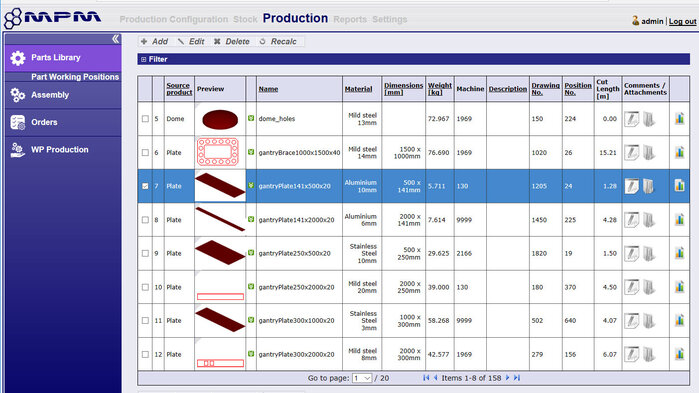The width and height of the screenshot is (699, 393).
Task: Sort by Description column header
Action: tap(508, 89)
